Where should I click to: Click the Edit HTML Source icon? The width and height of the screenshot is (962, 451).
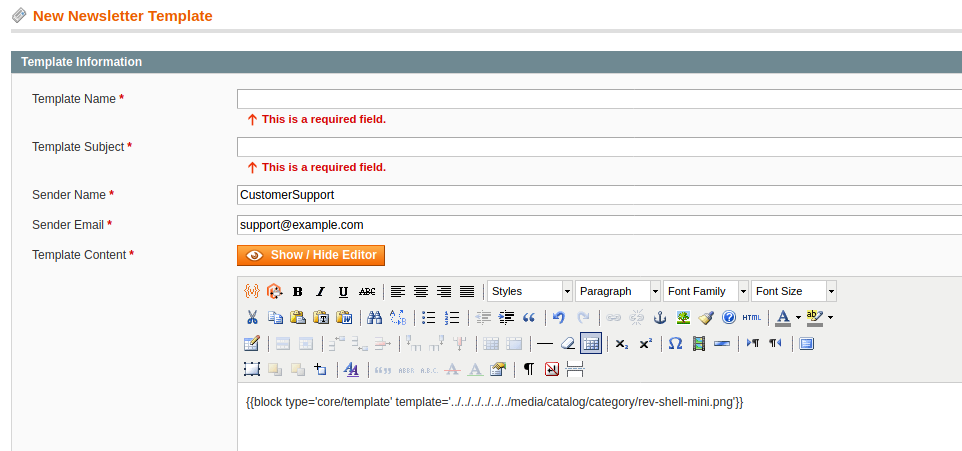[752, 318]
